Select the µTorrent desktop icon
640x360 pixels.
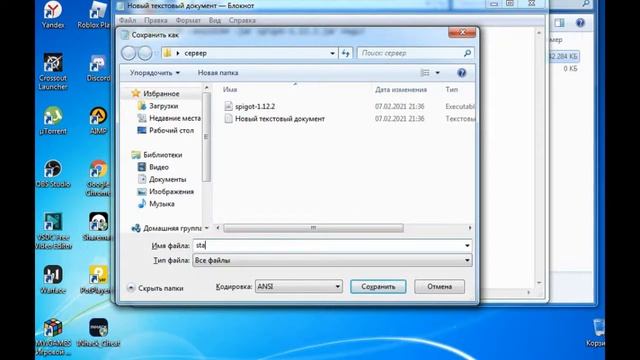(53, 120)
